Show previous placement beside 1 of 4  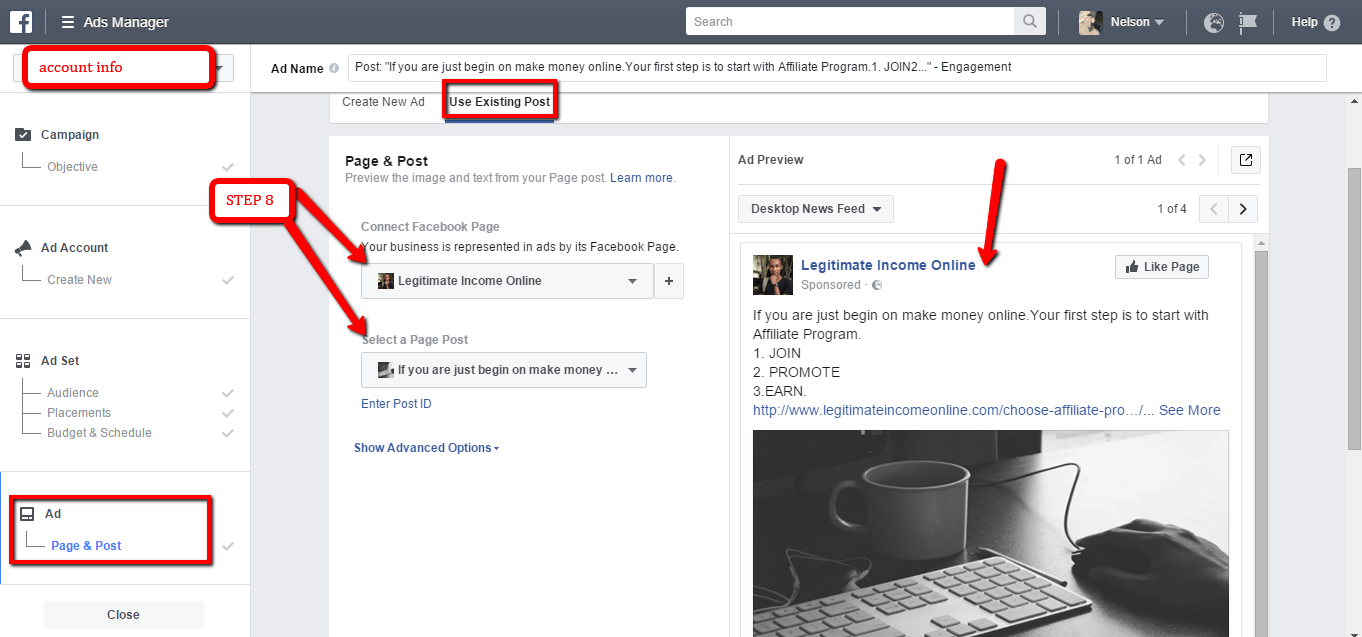pyautogui.click(x=1213, y=209)
